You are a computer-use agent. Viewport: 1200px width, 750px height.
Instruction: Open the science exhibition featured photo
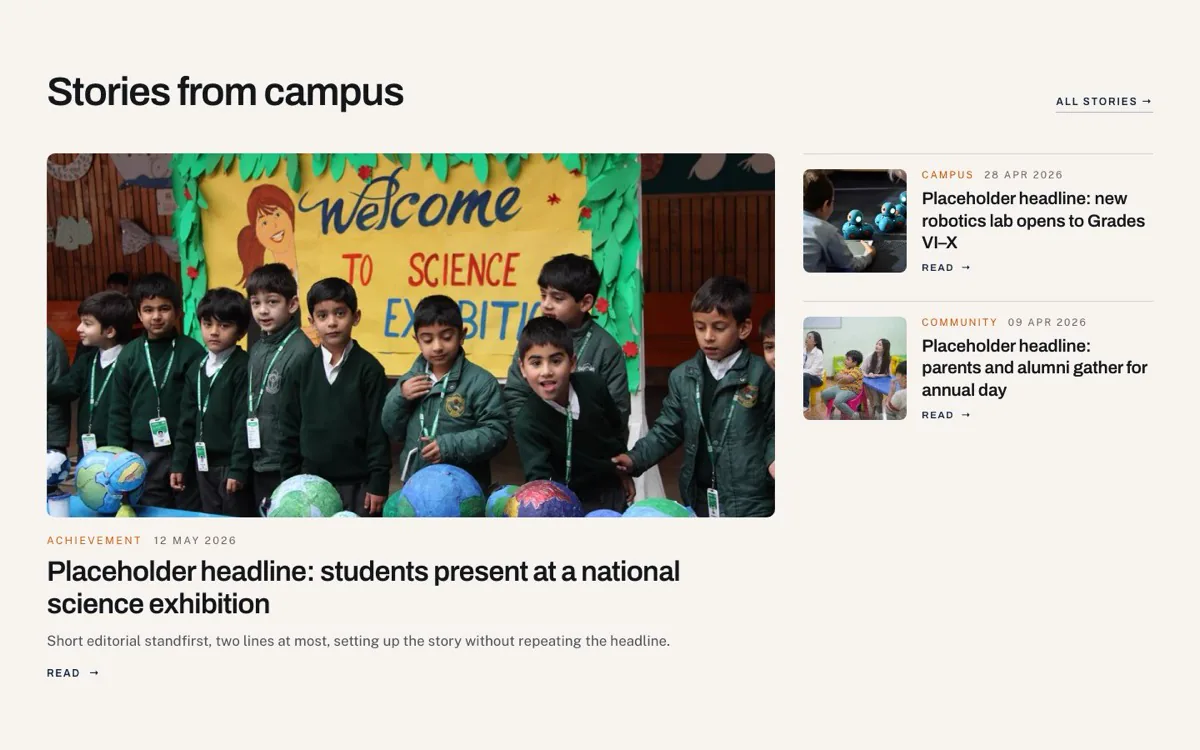[x=411, y=335]
